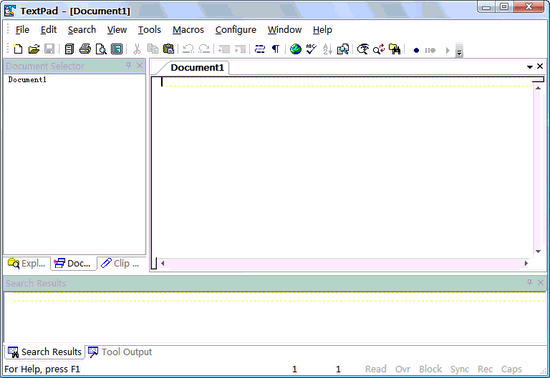Open the Edit menu
Viewport: 550px width, 378px height.
coord(48,30)
